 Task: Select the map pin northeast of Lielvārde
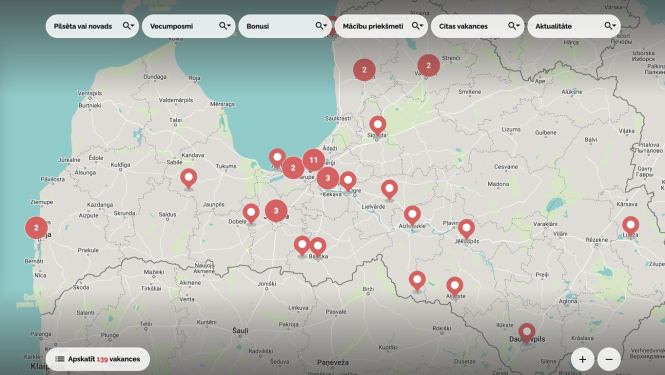pos(389,190)
